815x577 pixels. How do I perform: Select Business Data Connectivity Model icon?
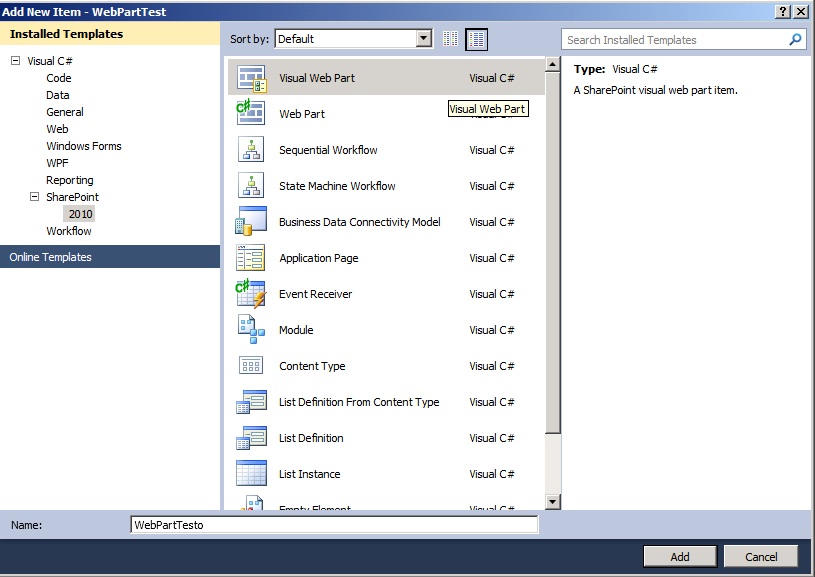[251, 222]
